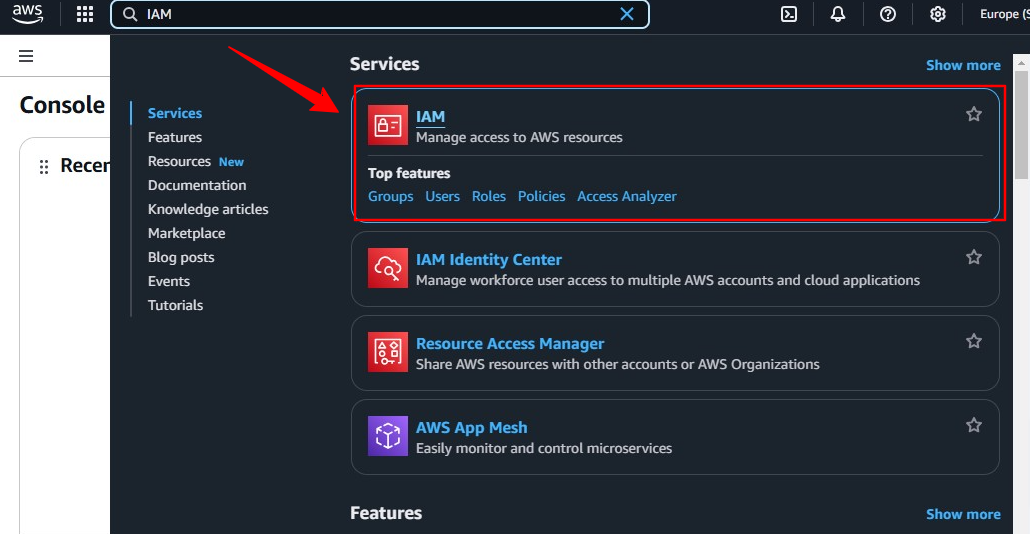Click Show more next to Services

962,65
